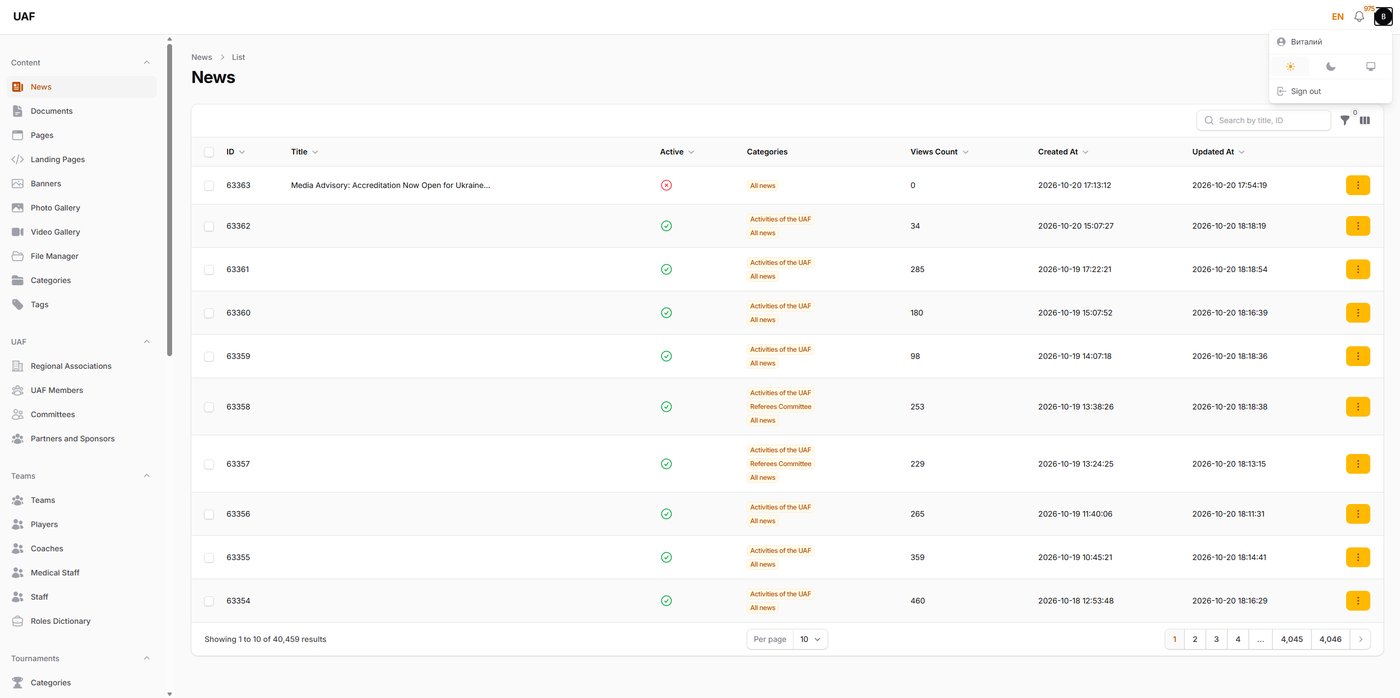
Task: Select all rows with header checkbox
Action: point(209,152)
